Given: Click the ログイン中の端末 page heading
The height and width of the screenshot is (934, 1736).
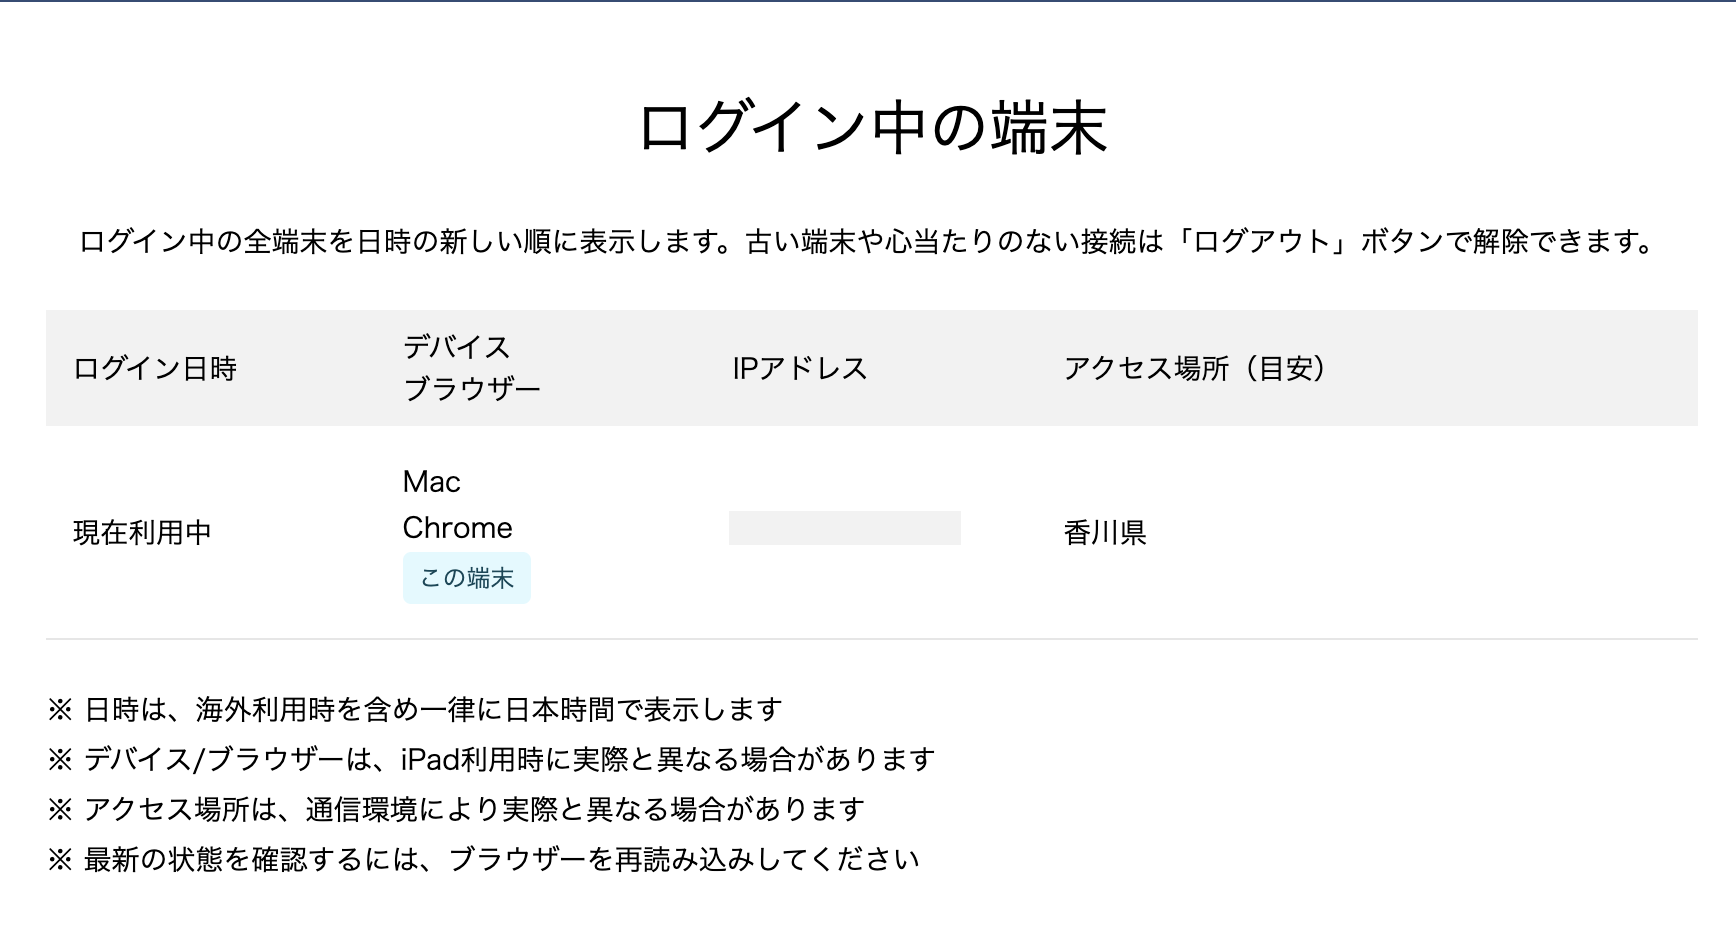Looking at the screenshot, I should pyautogui.click(x=872, y=129).
